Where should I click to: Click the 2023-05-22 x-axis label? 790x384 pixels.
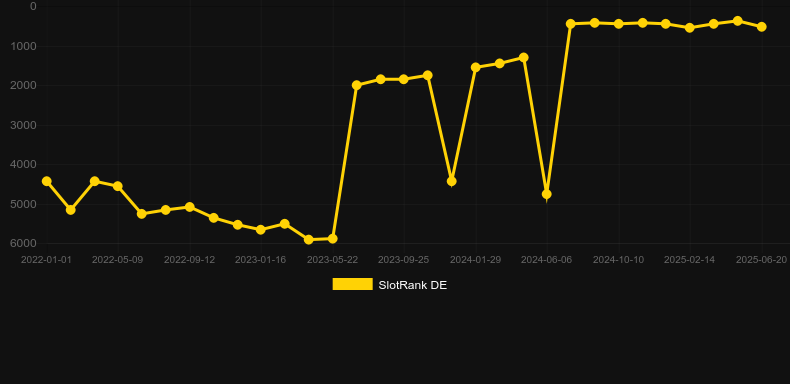(333, 260)
